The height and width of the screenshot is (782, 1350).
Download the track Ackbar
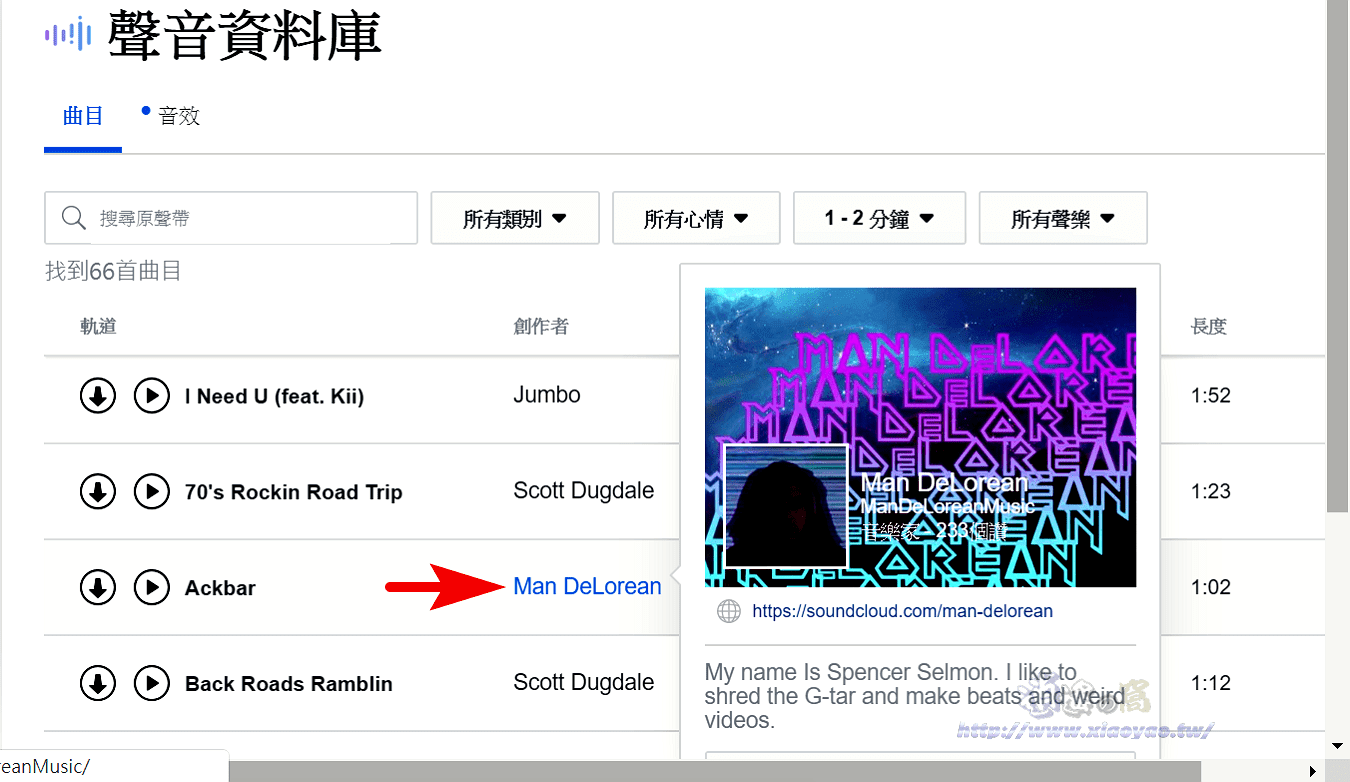97,588
